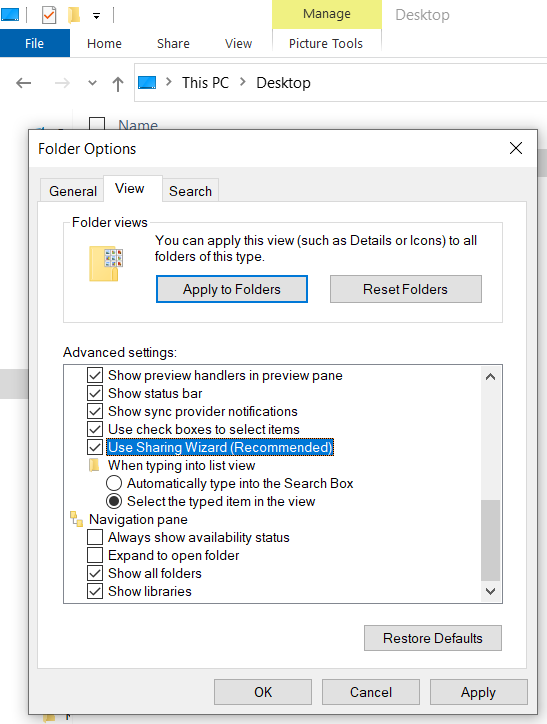Click the advanced settings scrollbar down arrow
The image size is (547, 724).
tap(491, 591)
